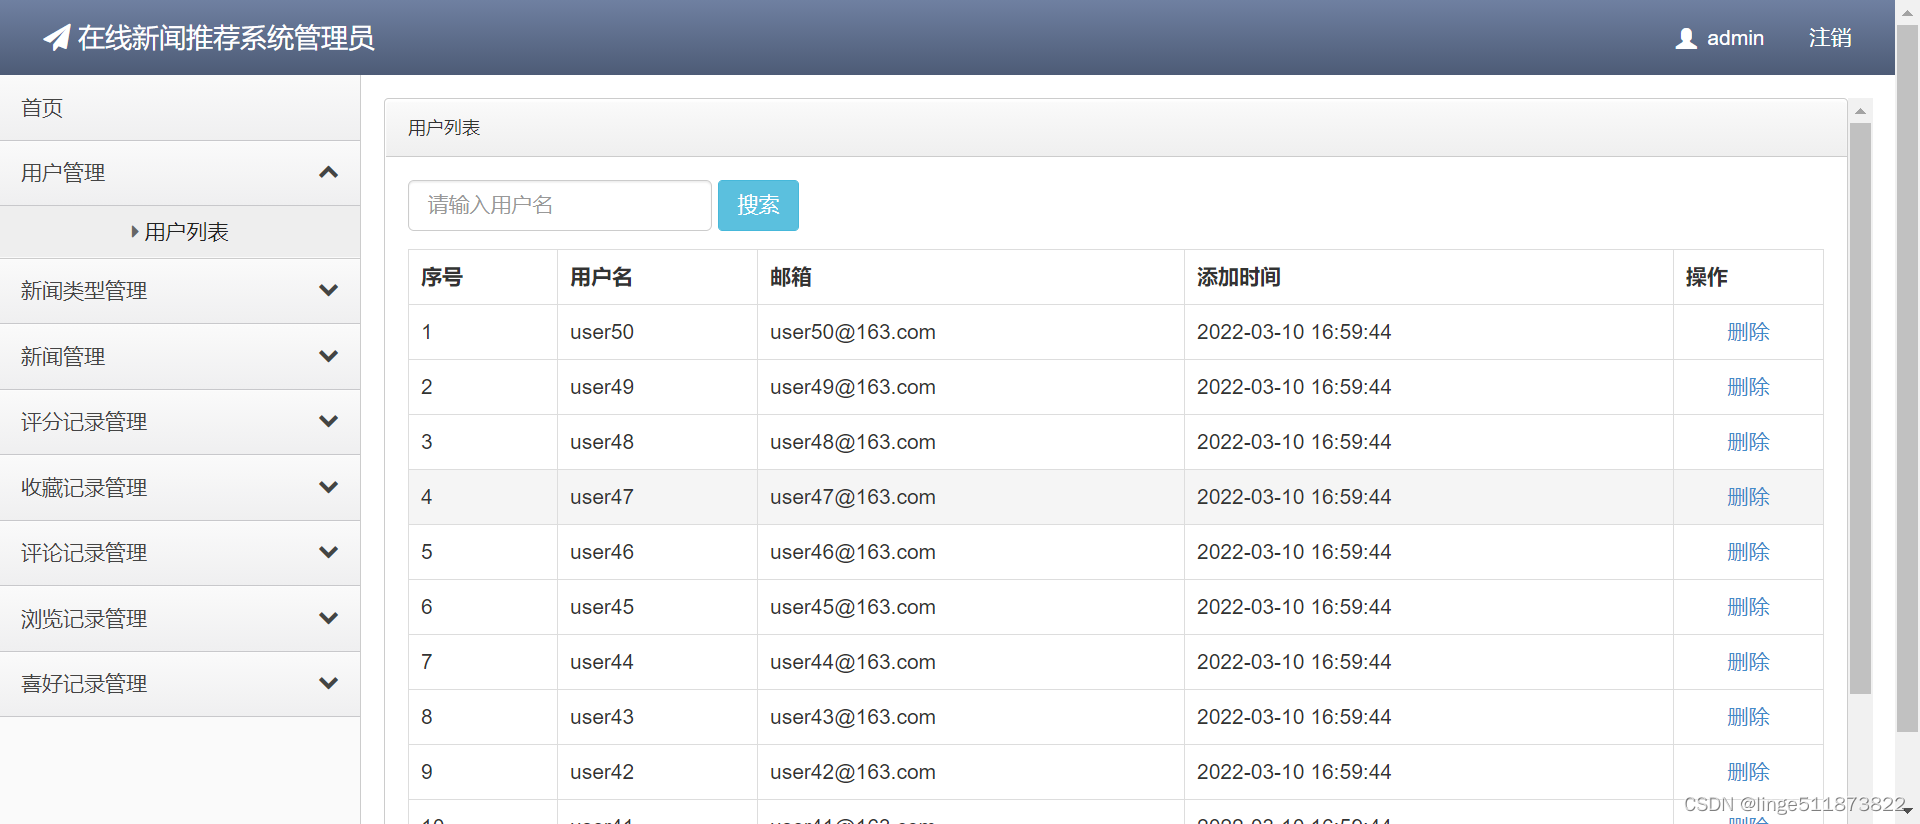Select the user42 username cell

coord(657,772)
